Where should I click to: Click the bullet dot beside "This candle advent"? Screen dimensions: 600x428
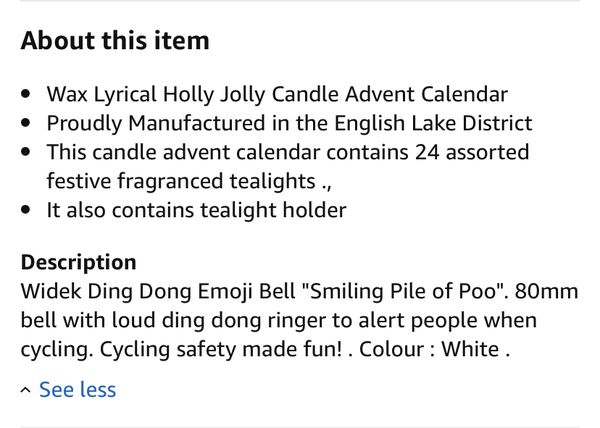(x=26, y=153)
